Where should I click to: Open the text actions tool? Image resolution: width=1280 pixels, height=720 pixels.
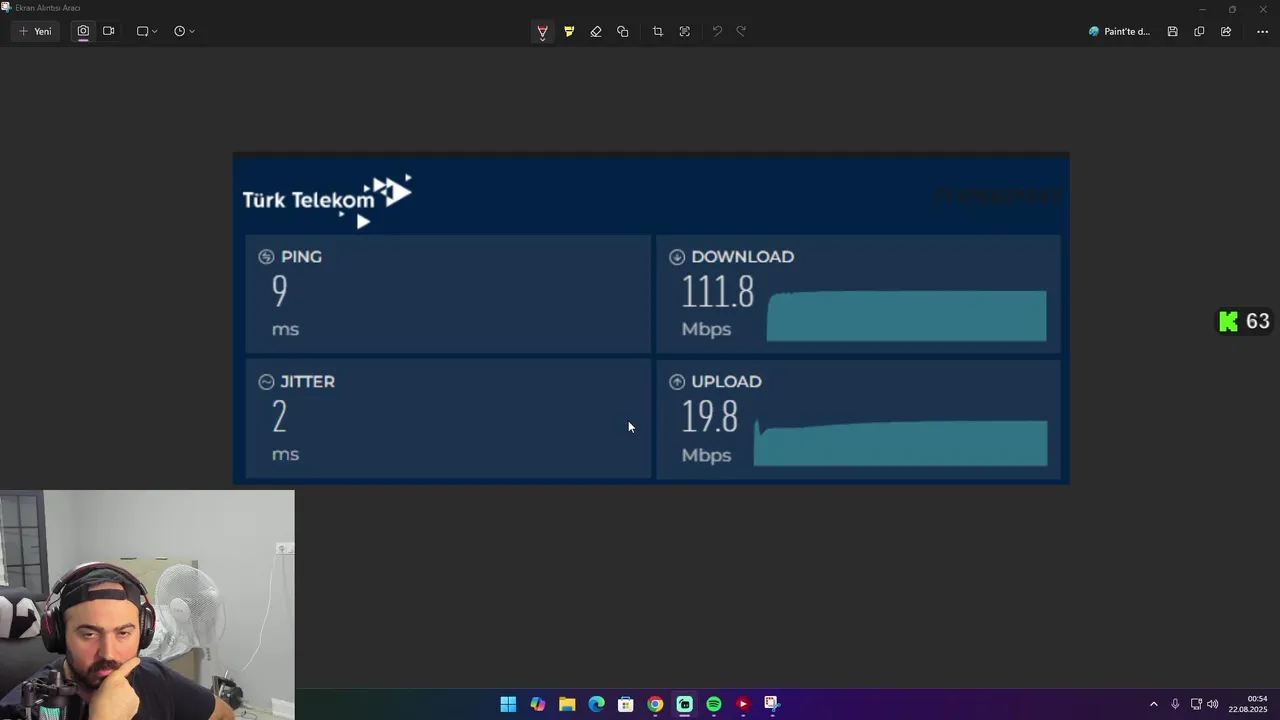685,31
